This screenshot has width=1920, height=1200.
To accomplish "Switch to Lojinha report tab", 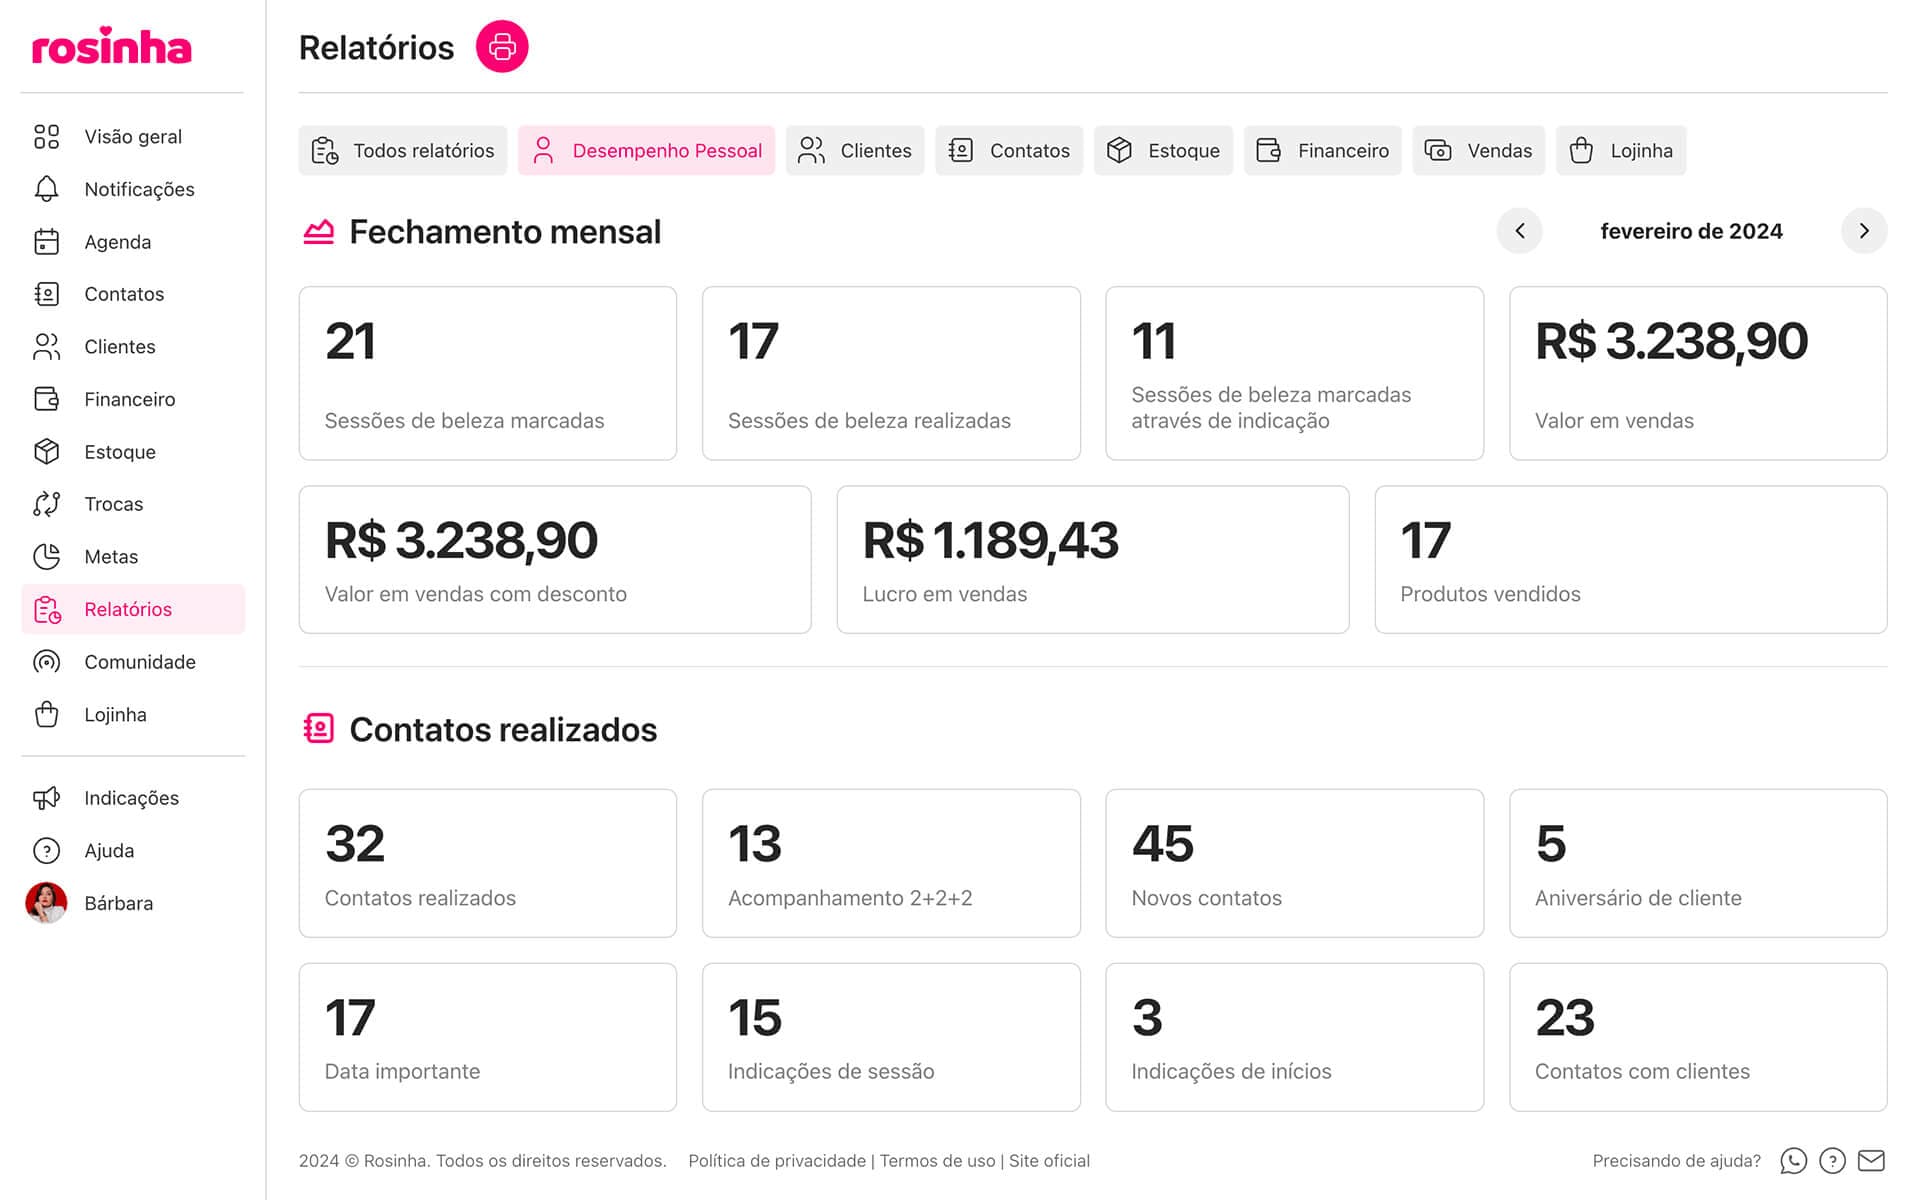I will click(x=1620, y=151).
